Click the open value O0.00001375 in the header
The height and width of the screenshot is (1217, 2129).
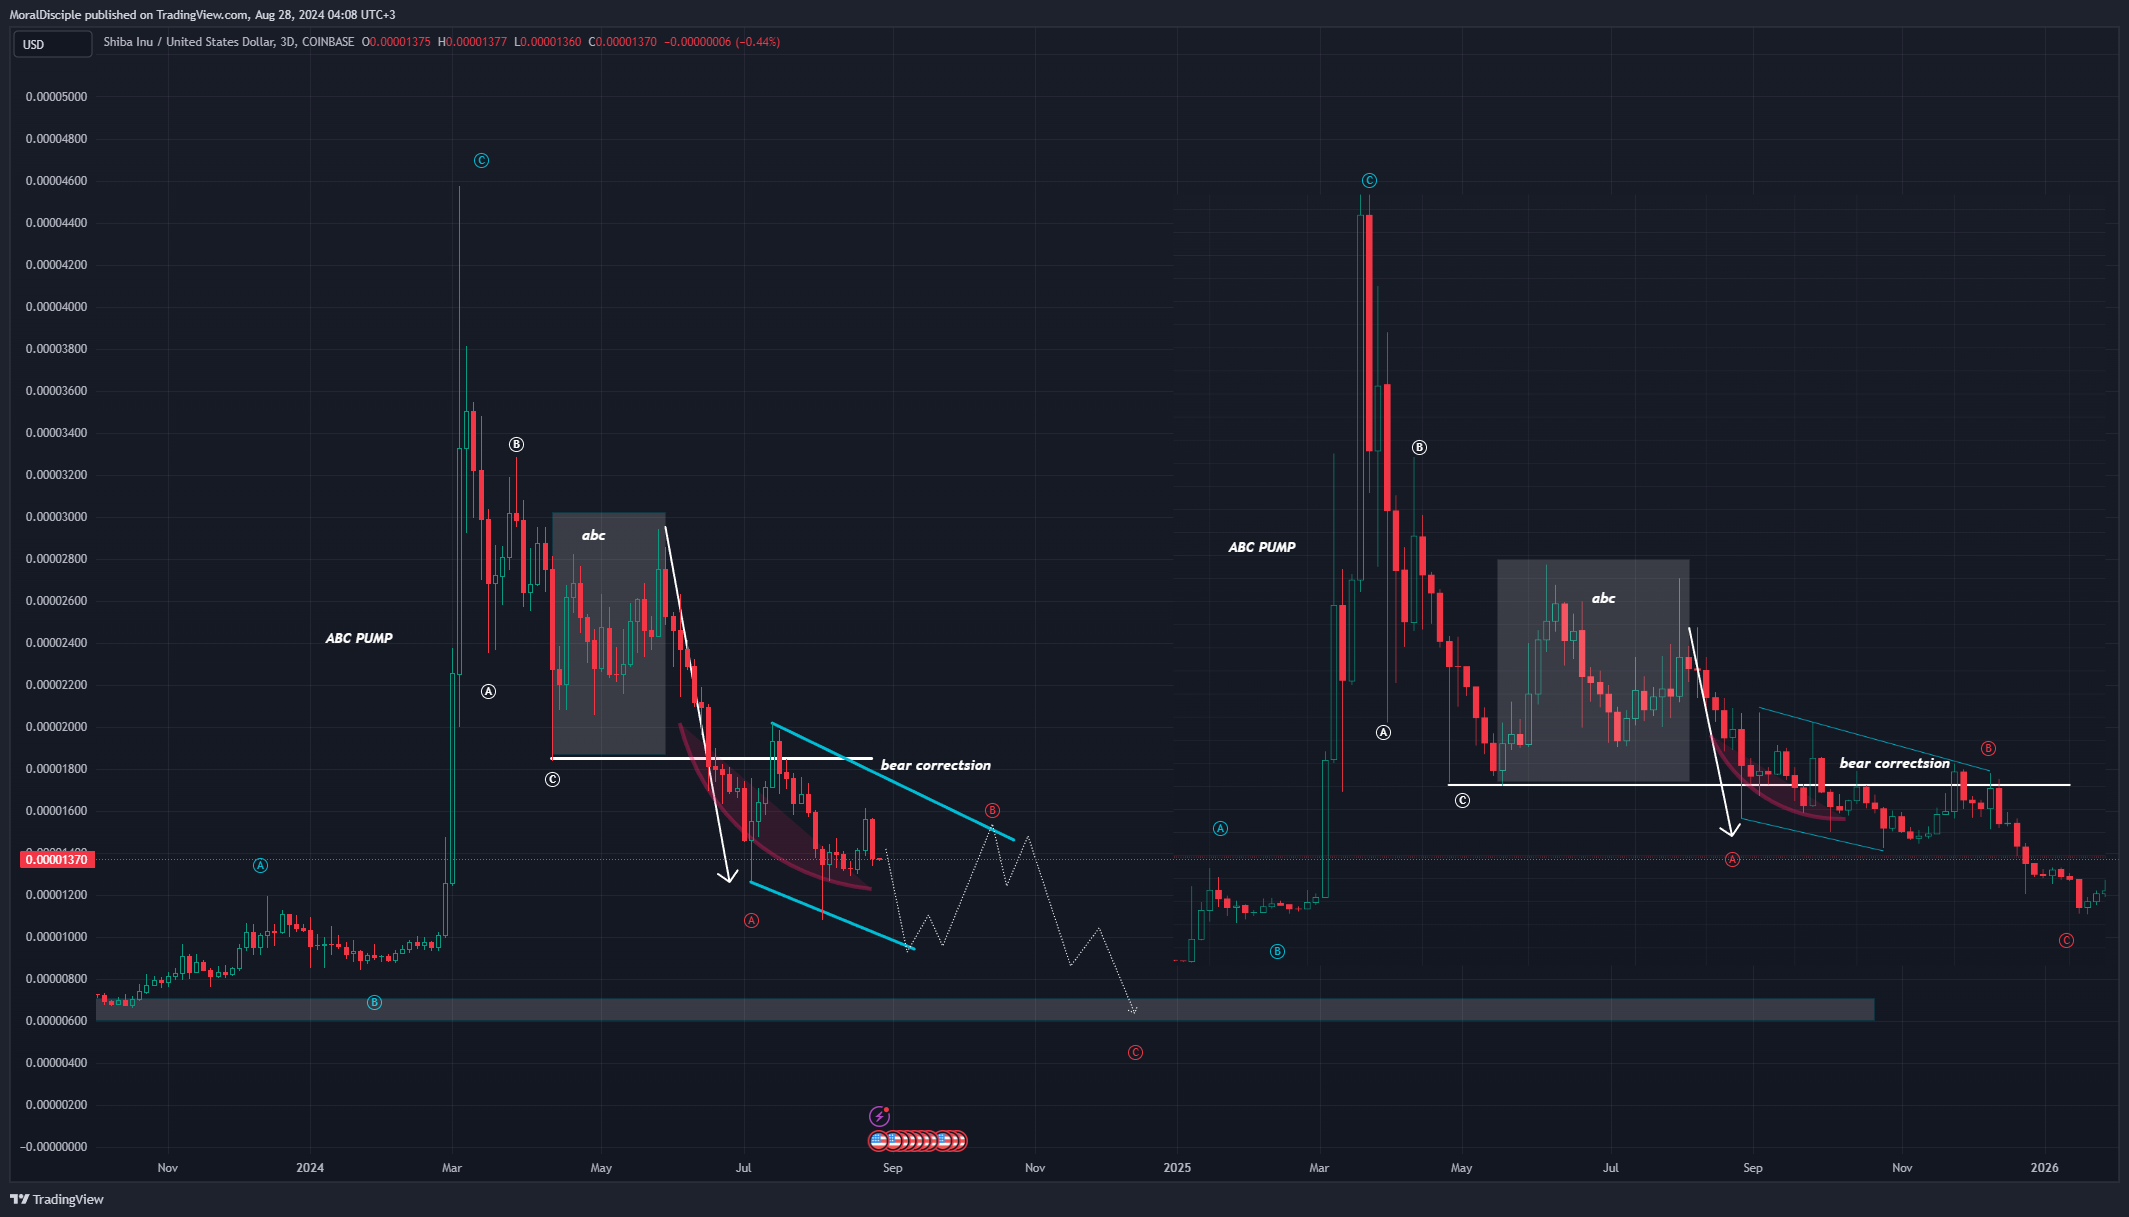pyautogui.click(x=396, y=42)
